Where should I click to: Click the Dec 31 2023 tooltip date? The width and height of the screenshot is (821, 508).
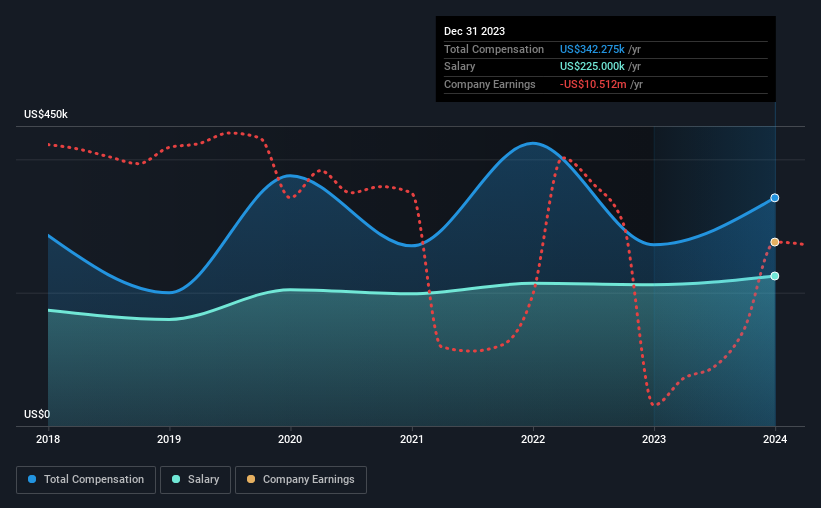point(474,31)
